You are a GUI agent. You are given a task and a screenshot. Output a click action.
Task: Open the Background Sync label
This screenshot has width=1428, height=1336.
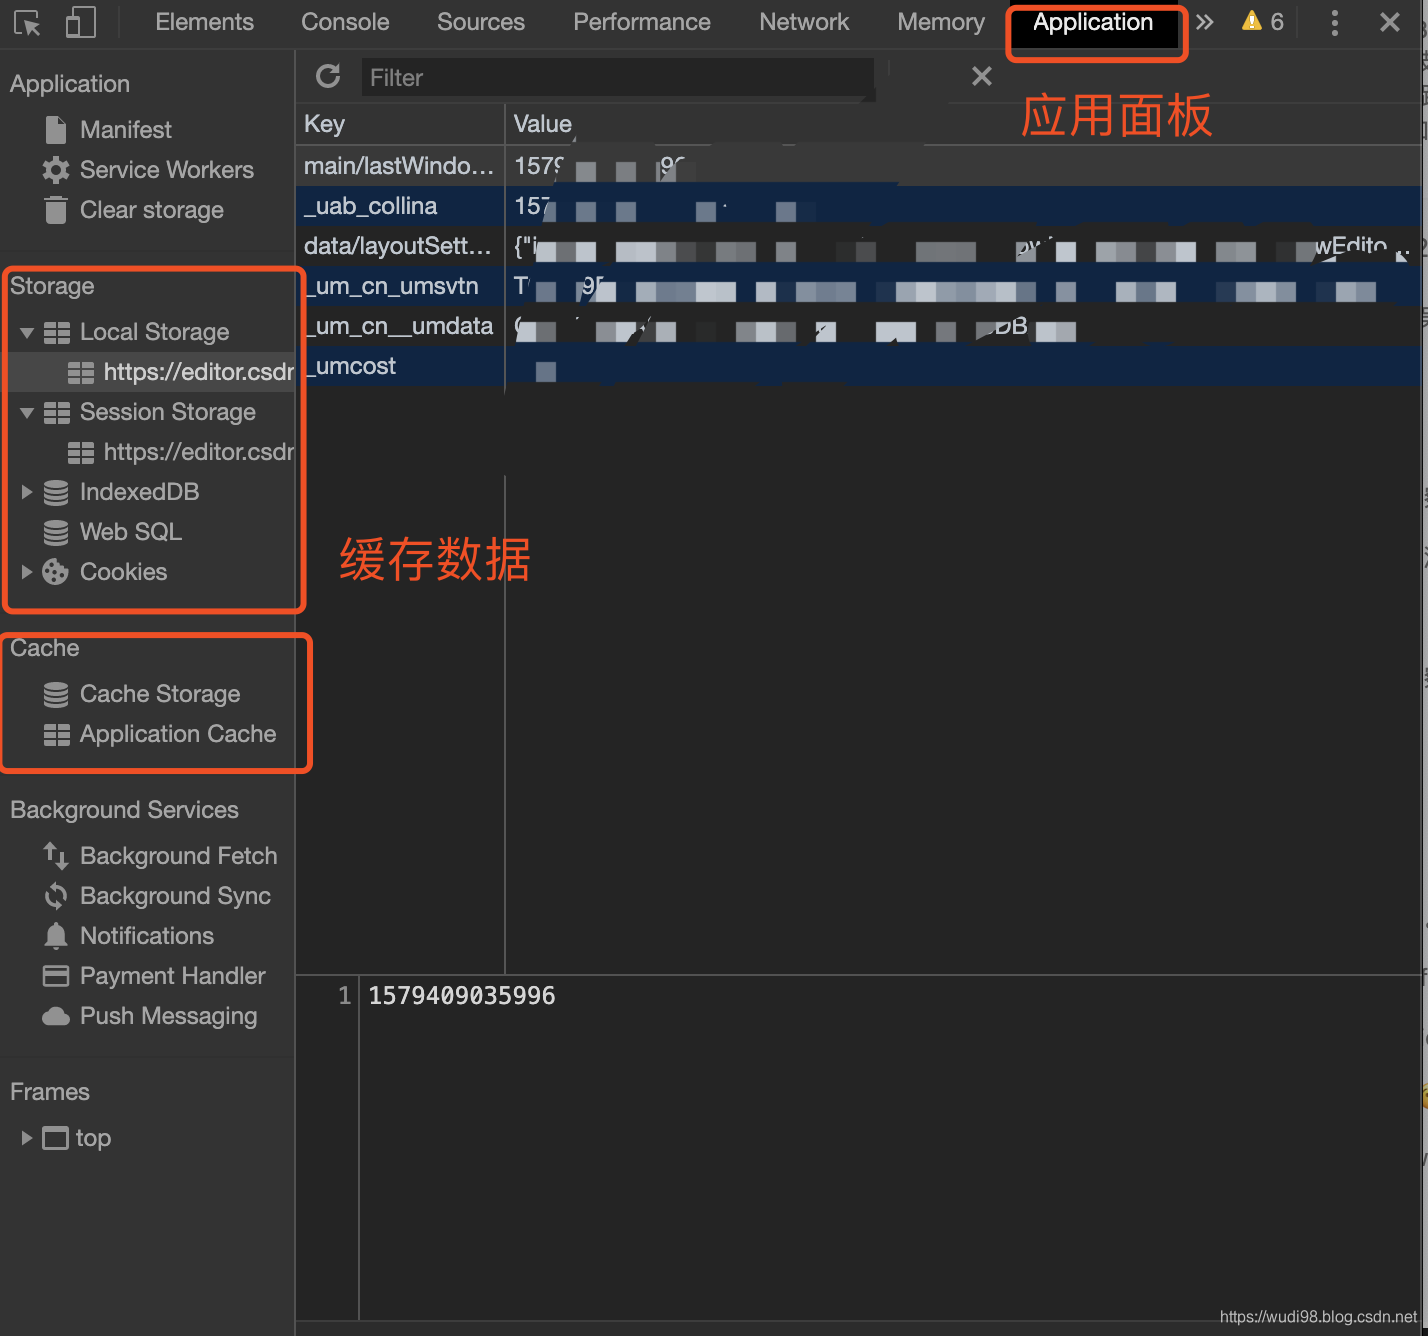[x=175, y=896]
